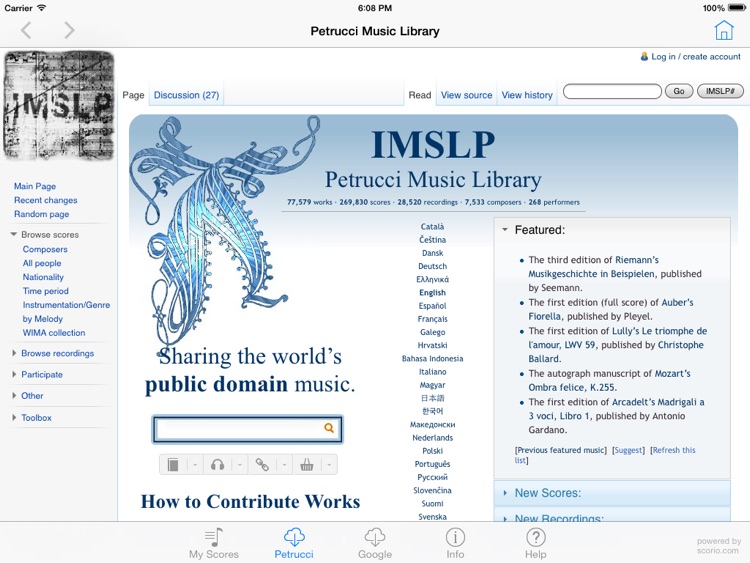Browse by Time period link
This screenshot has height=563, width=750.
[x=45, y=291]
